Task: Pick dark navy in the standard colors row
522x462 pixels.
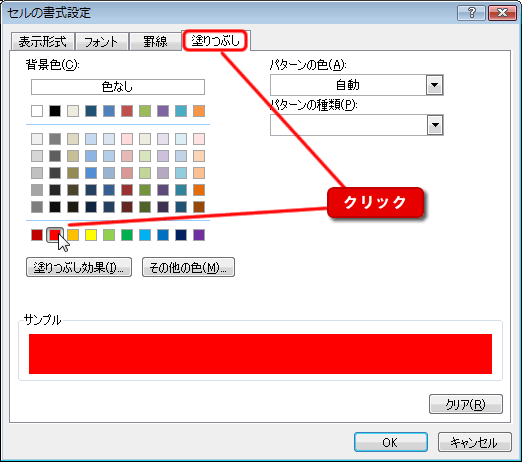Action: [x=181, y=235]
